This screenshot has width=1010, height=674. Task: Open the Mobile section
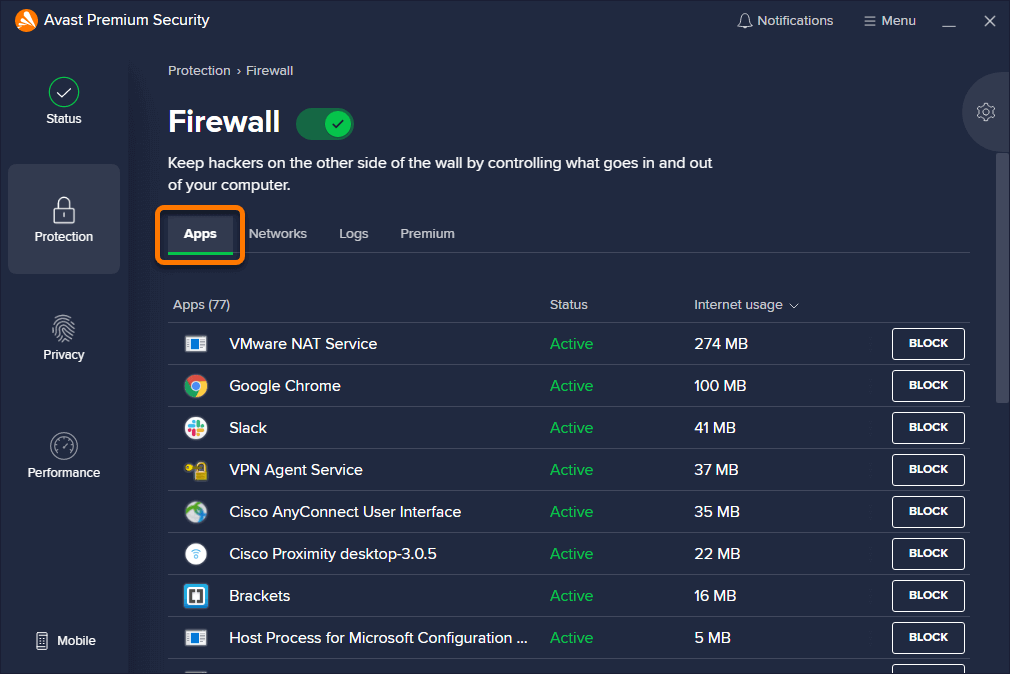click(x=64, y=640)
